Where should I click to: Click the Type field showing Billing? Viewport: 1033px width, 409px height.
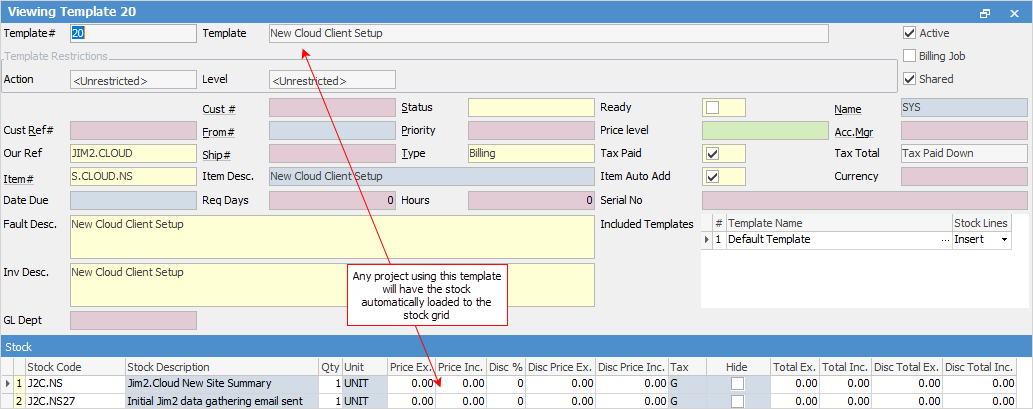530,154
